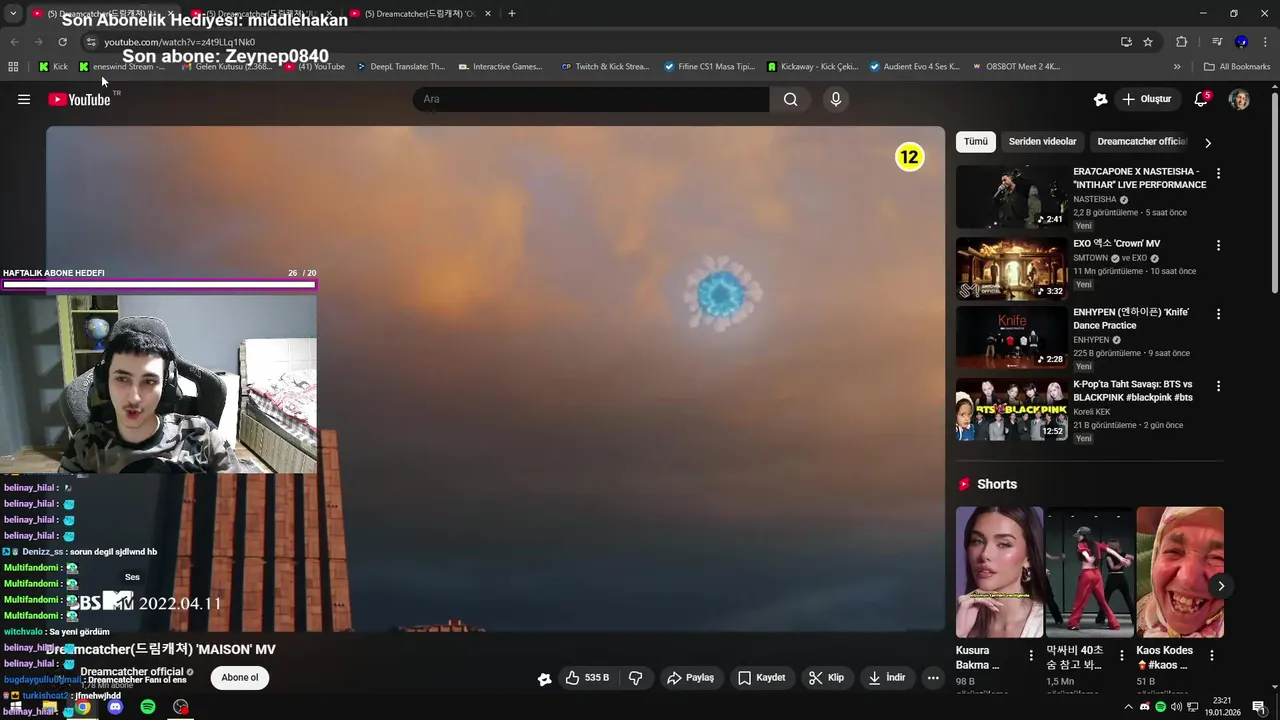Open YouTube notifications bell
Viewport: 1280px width, 720px height.
[x=1201, y=99]
